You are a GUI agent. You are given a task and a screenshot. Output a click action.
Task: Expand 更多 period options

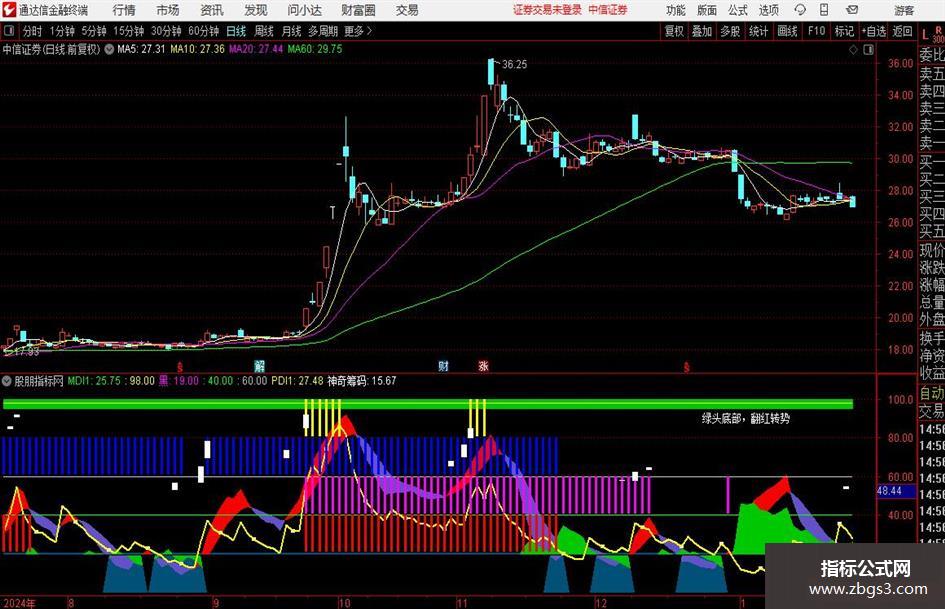[x=358, y=31]
